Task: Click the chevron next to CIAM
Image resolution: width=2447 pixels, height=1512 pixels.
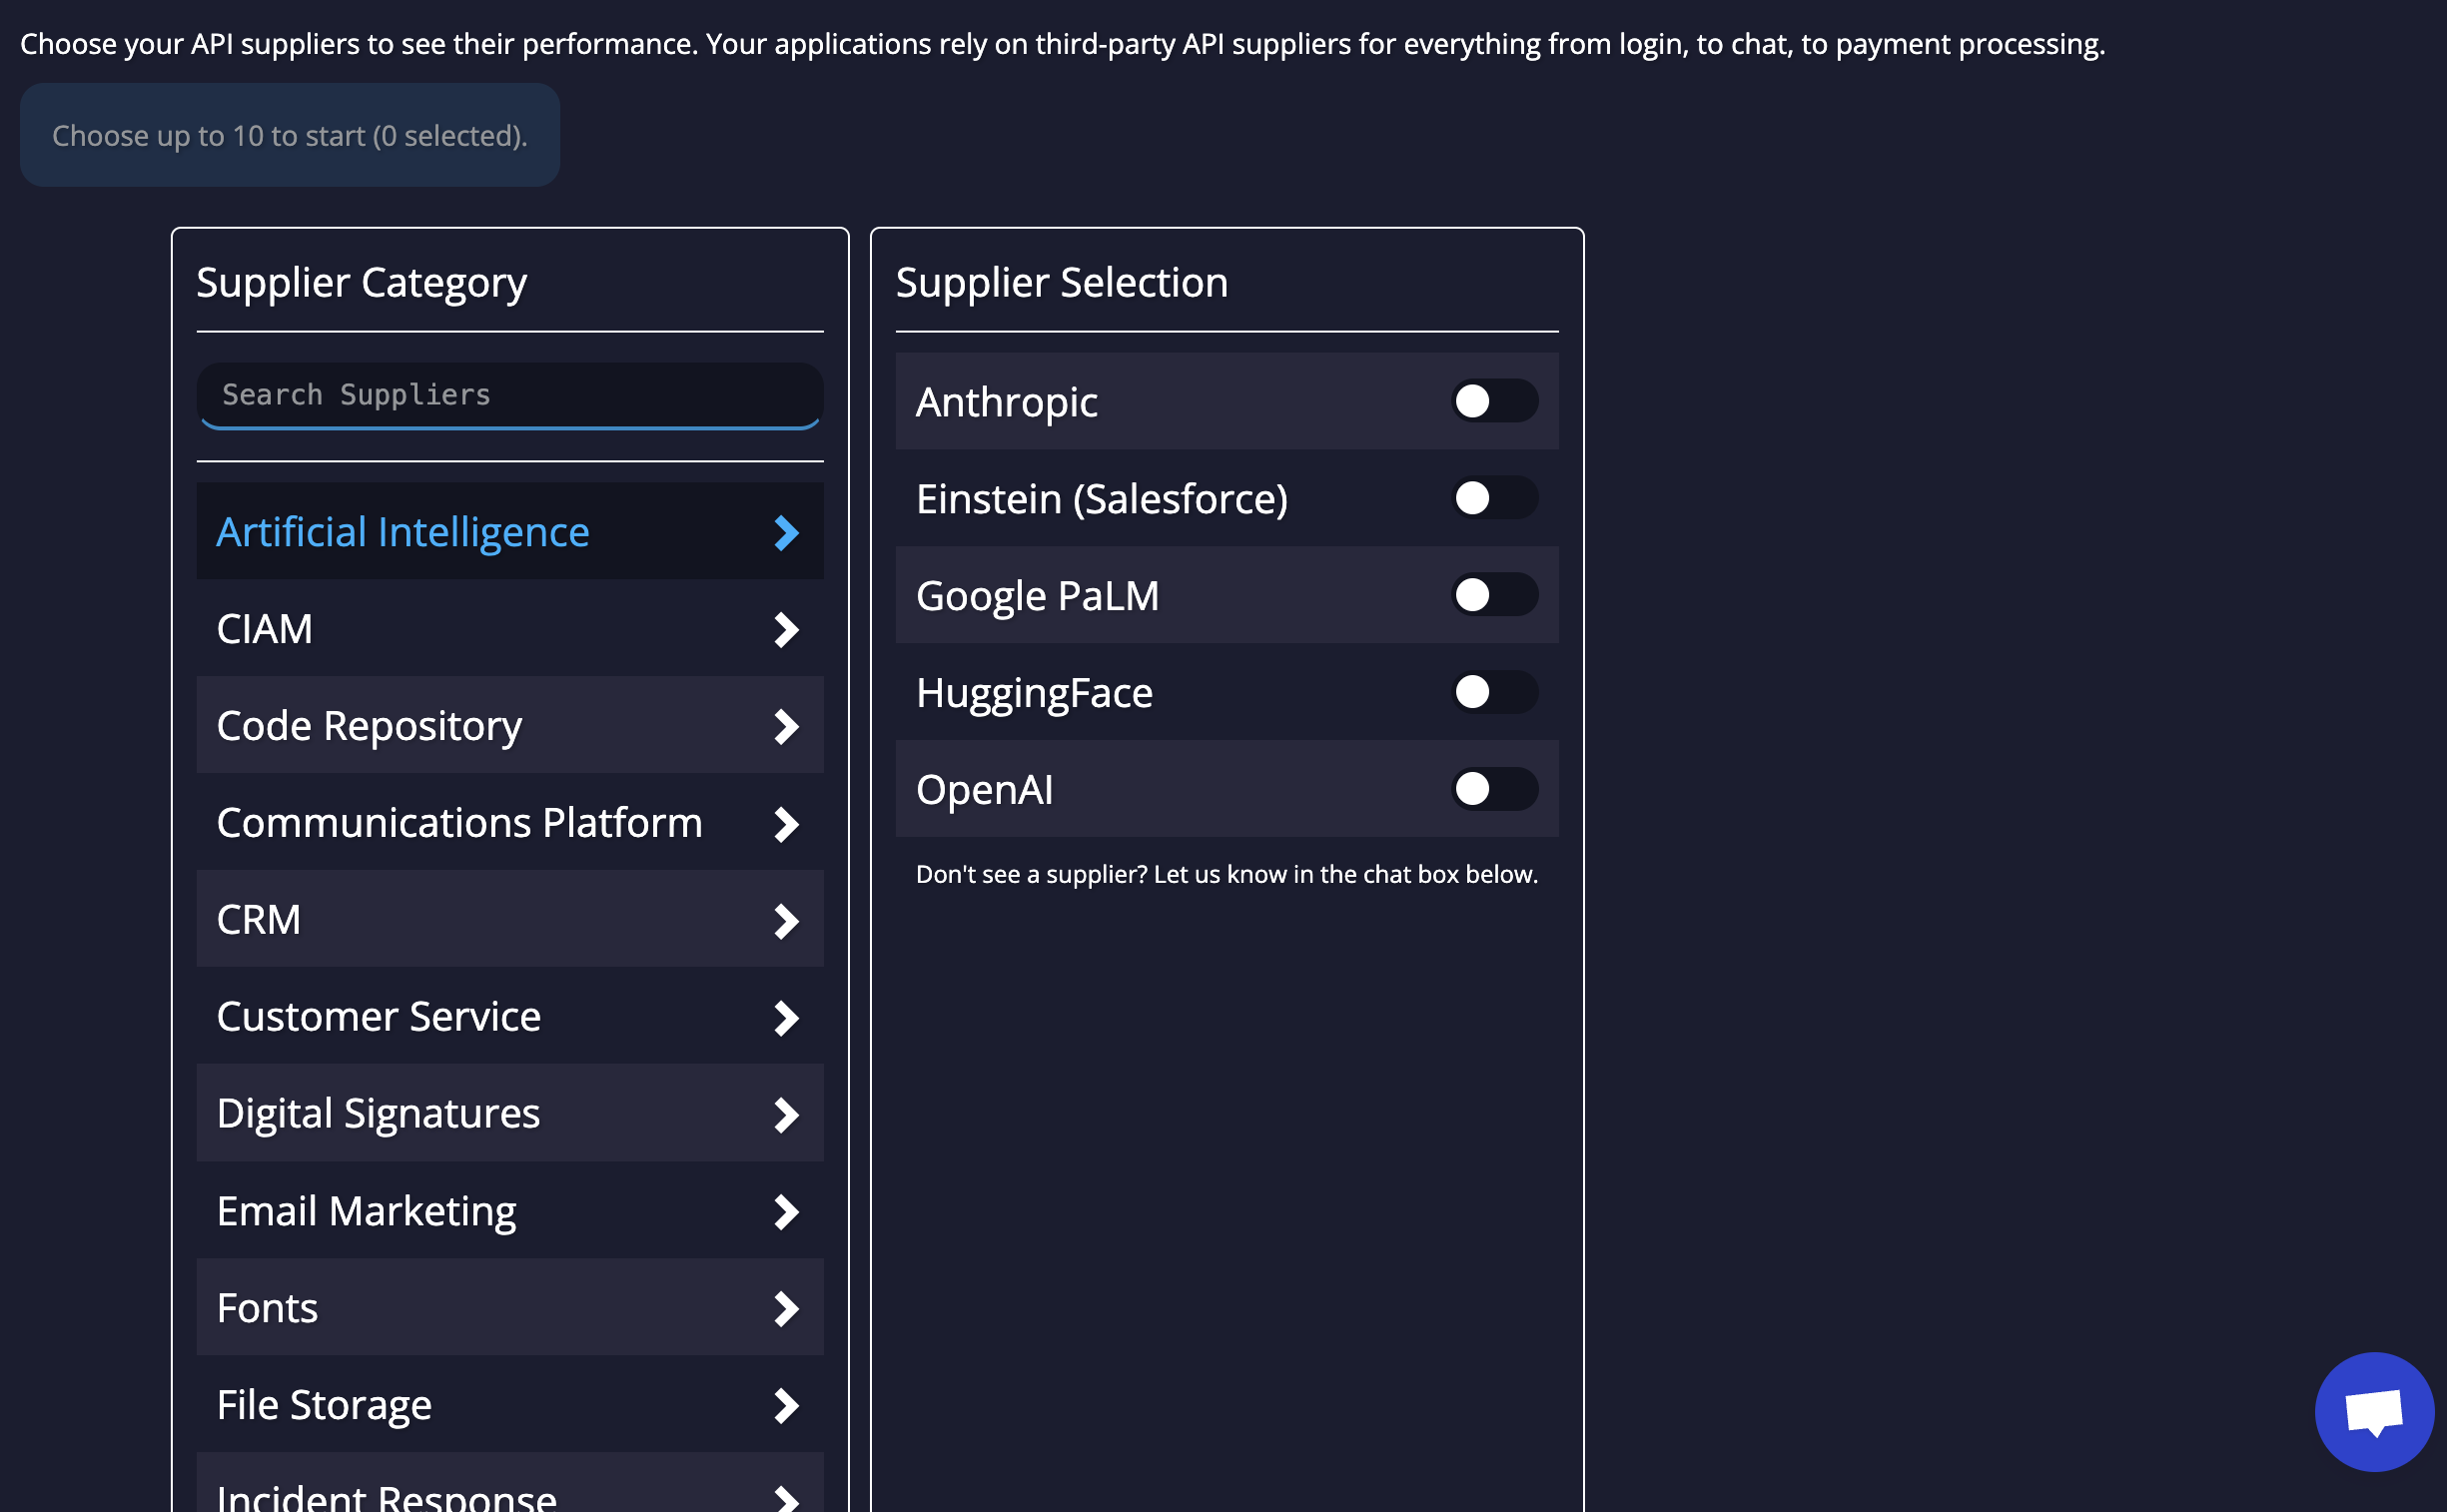Action: pyautogui.click(x=786, y=630)
